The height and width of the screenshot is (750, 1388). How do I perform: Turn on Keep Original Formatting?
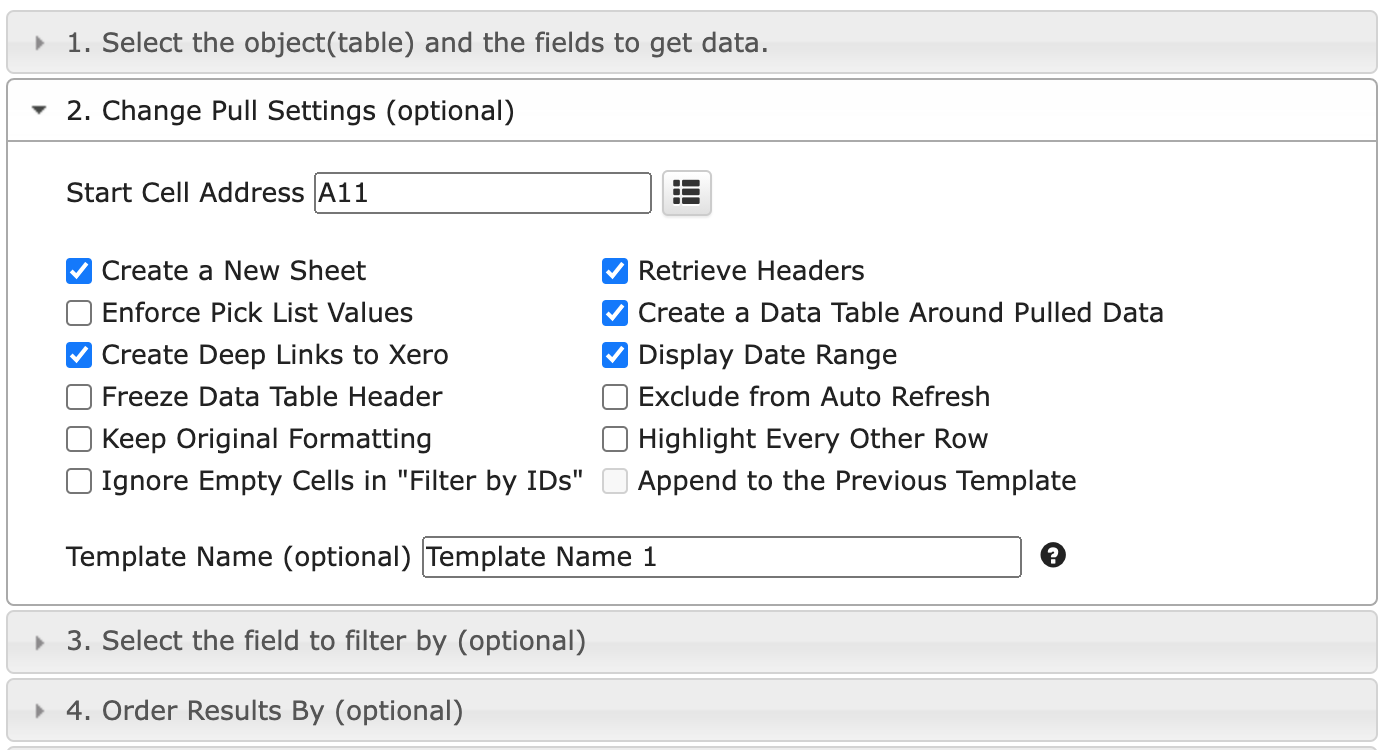(79, 440)
